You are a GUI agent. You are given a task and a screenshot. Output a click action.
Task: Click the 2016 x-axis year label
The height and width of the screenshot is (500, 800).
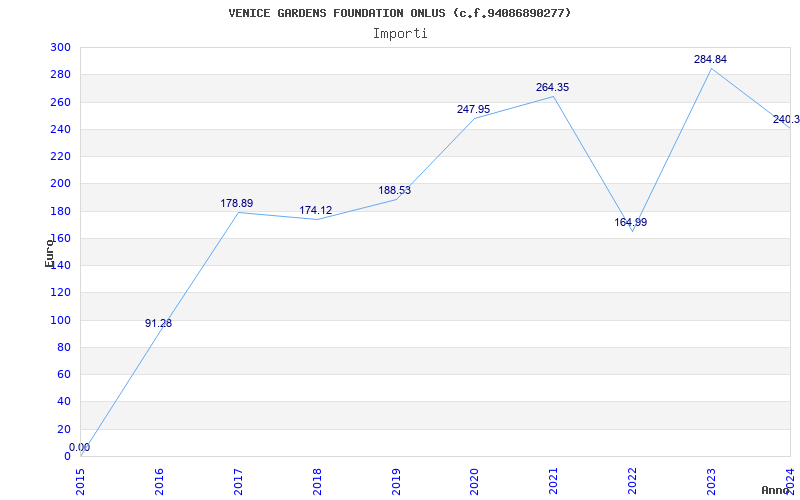click(159, 482)
